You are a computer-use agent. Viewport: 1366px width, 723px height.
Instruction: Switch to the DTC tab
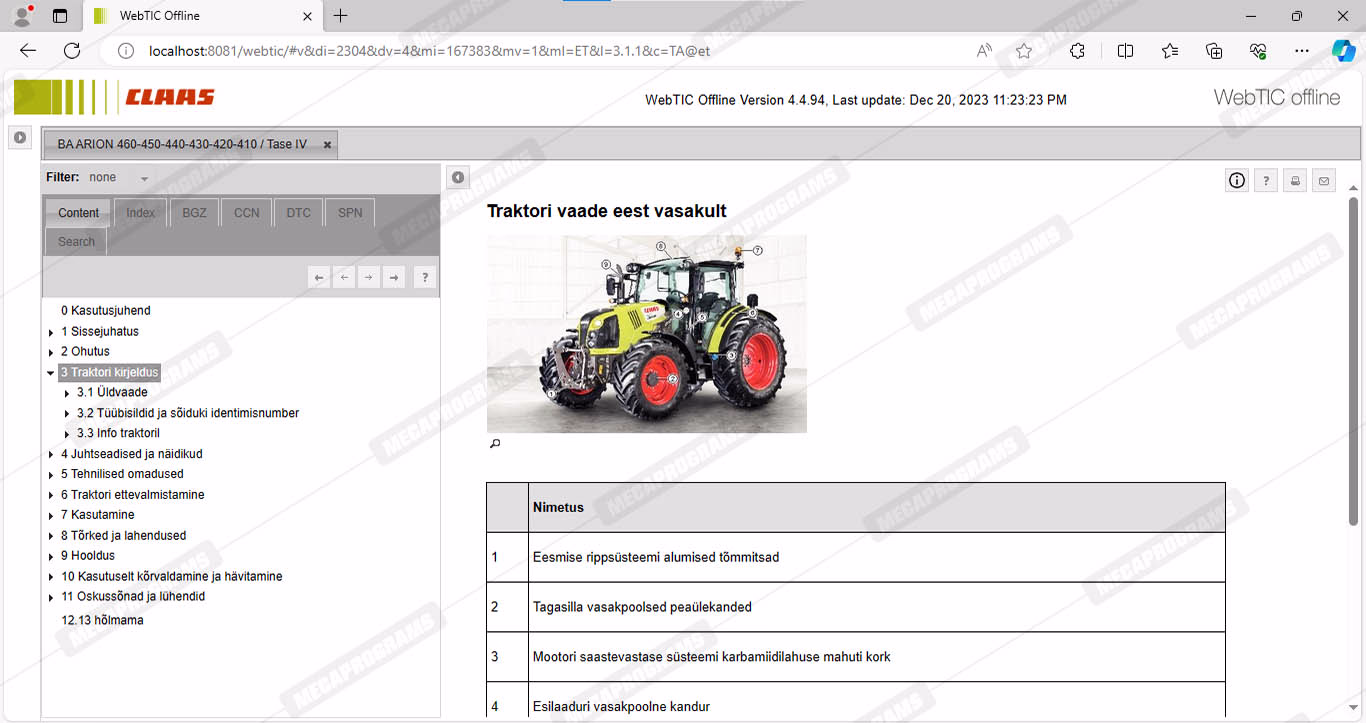coord(298,213)
